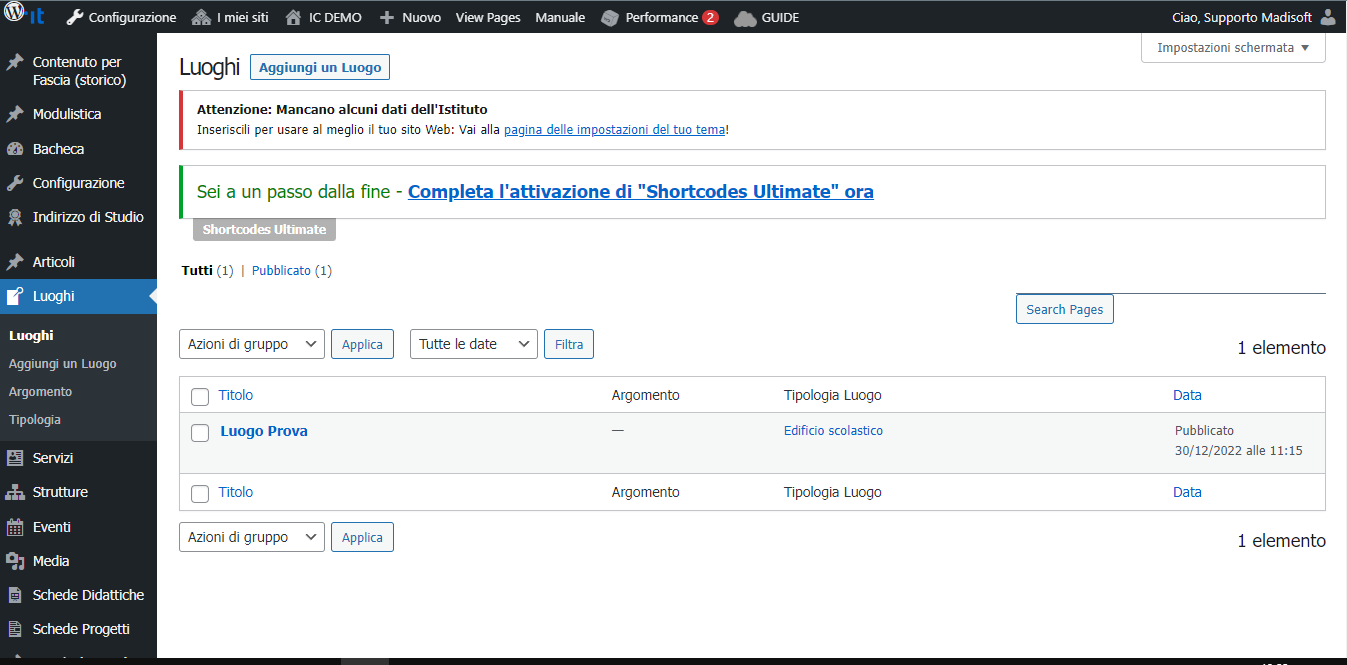
Task: Tick the select-all checkbox in table footer
Action: tap(200, 493)
